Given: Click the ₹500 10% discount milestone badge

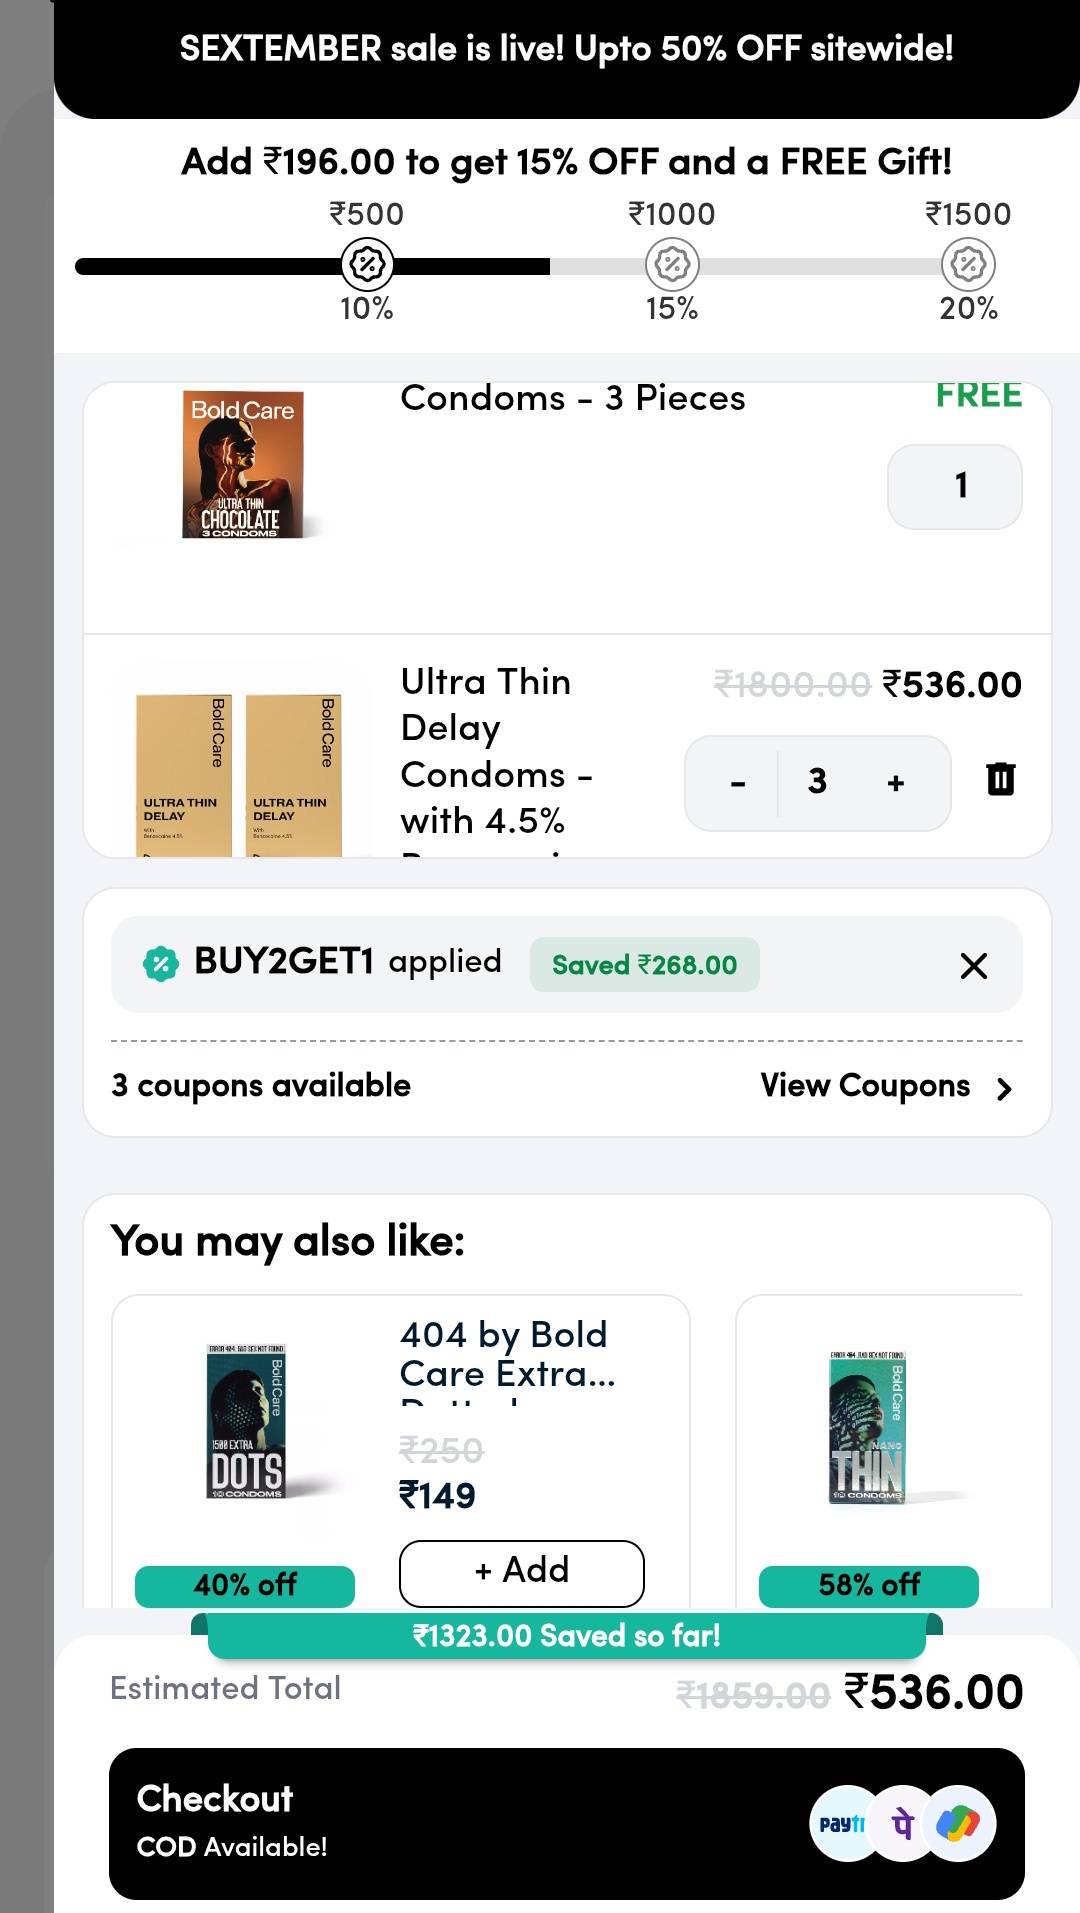Looking at the screenshot, I should pos(367,265).
